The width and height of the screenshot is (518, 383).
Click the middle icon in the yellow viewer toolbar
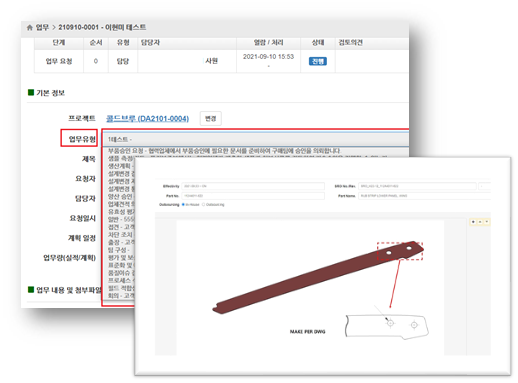pyautogui.click(x=480, y=222)
